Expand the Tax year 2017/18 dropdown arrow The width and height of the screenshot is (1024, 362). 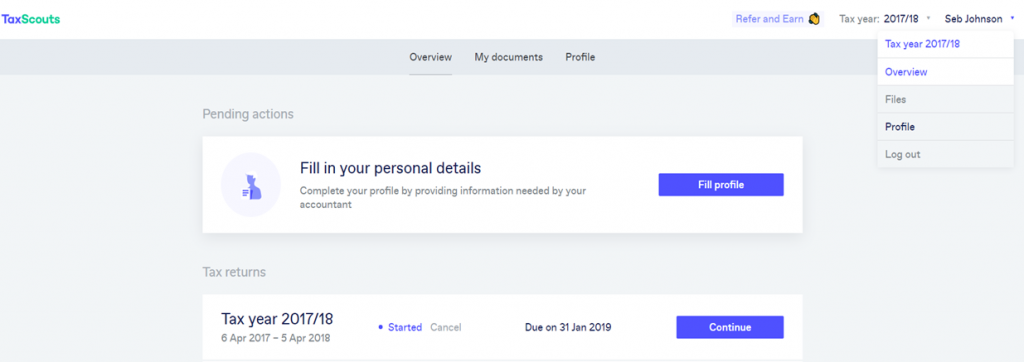pos(928,19)
